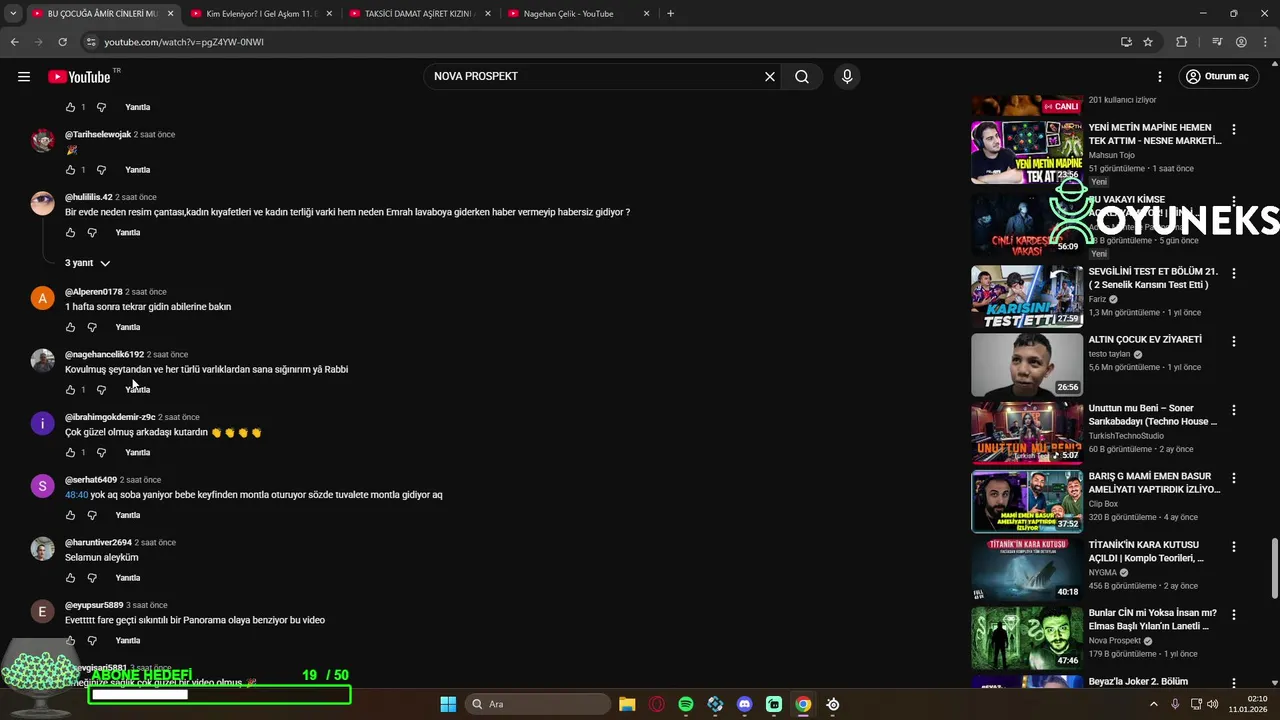
Task: Bookmark this page with the star icon
Action: click(x=1148, y=42)
